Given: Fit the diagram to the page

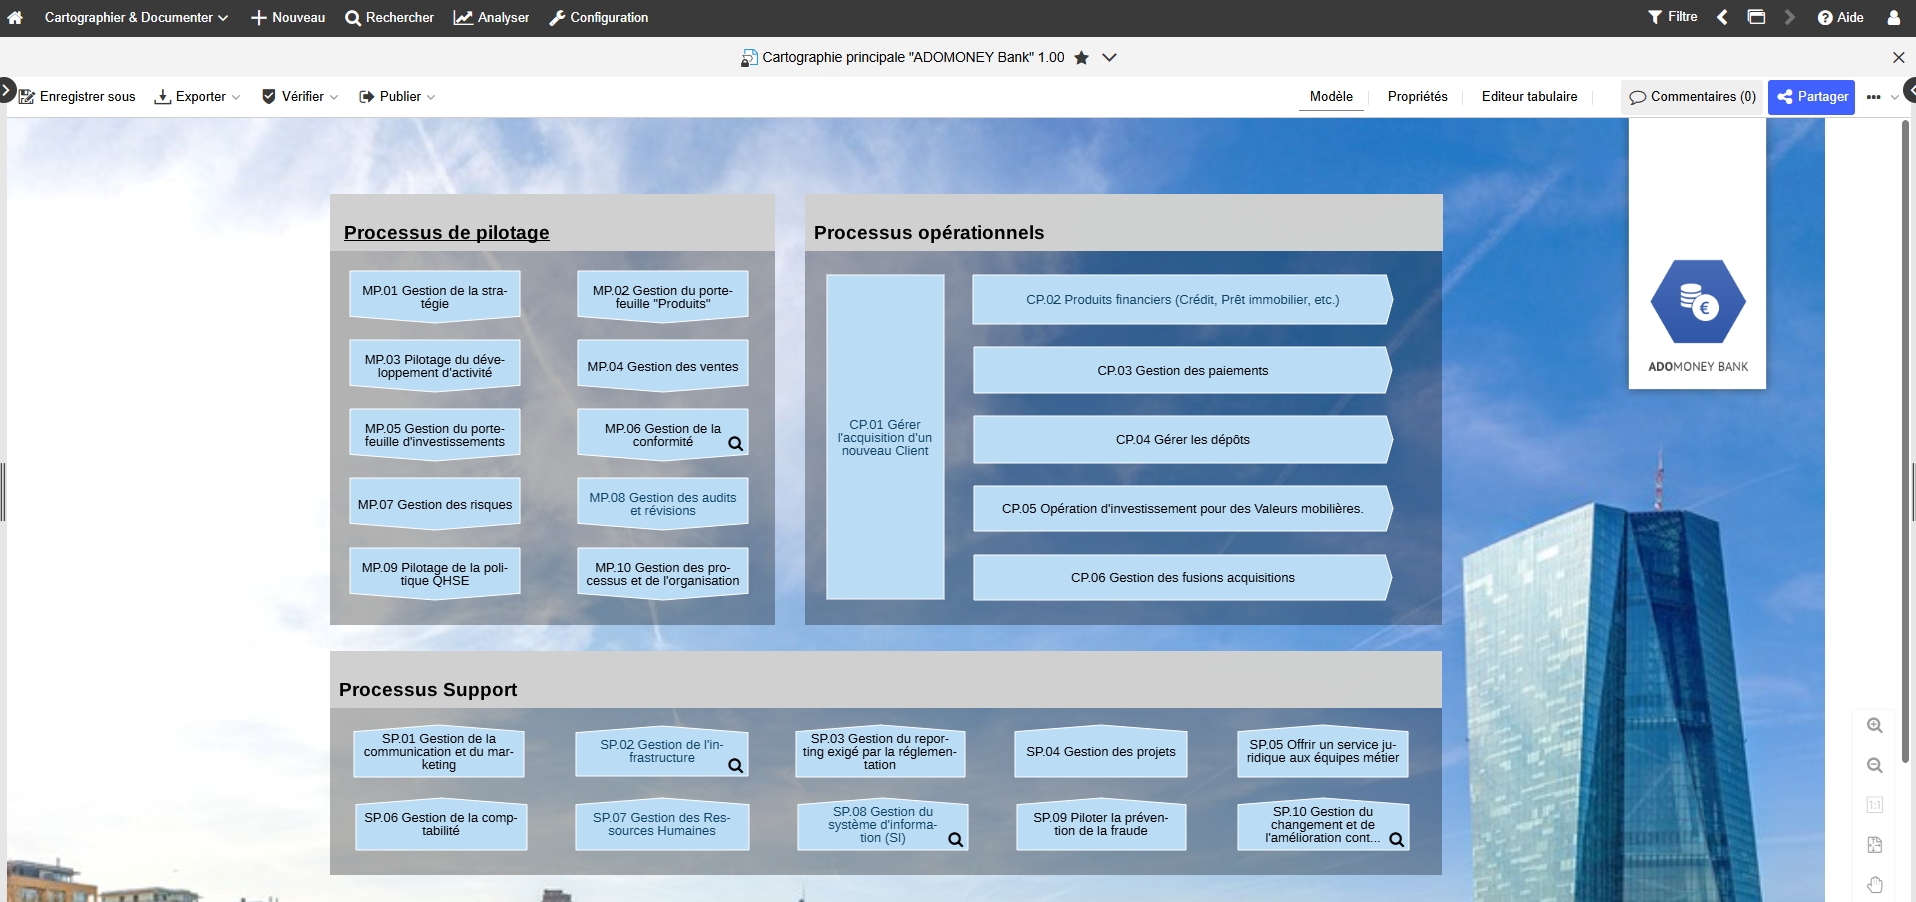Looking at the screenshot, I should coord(1874,845).
